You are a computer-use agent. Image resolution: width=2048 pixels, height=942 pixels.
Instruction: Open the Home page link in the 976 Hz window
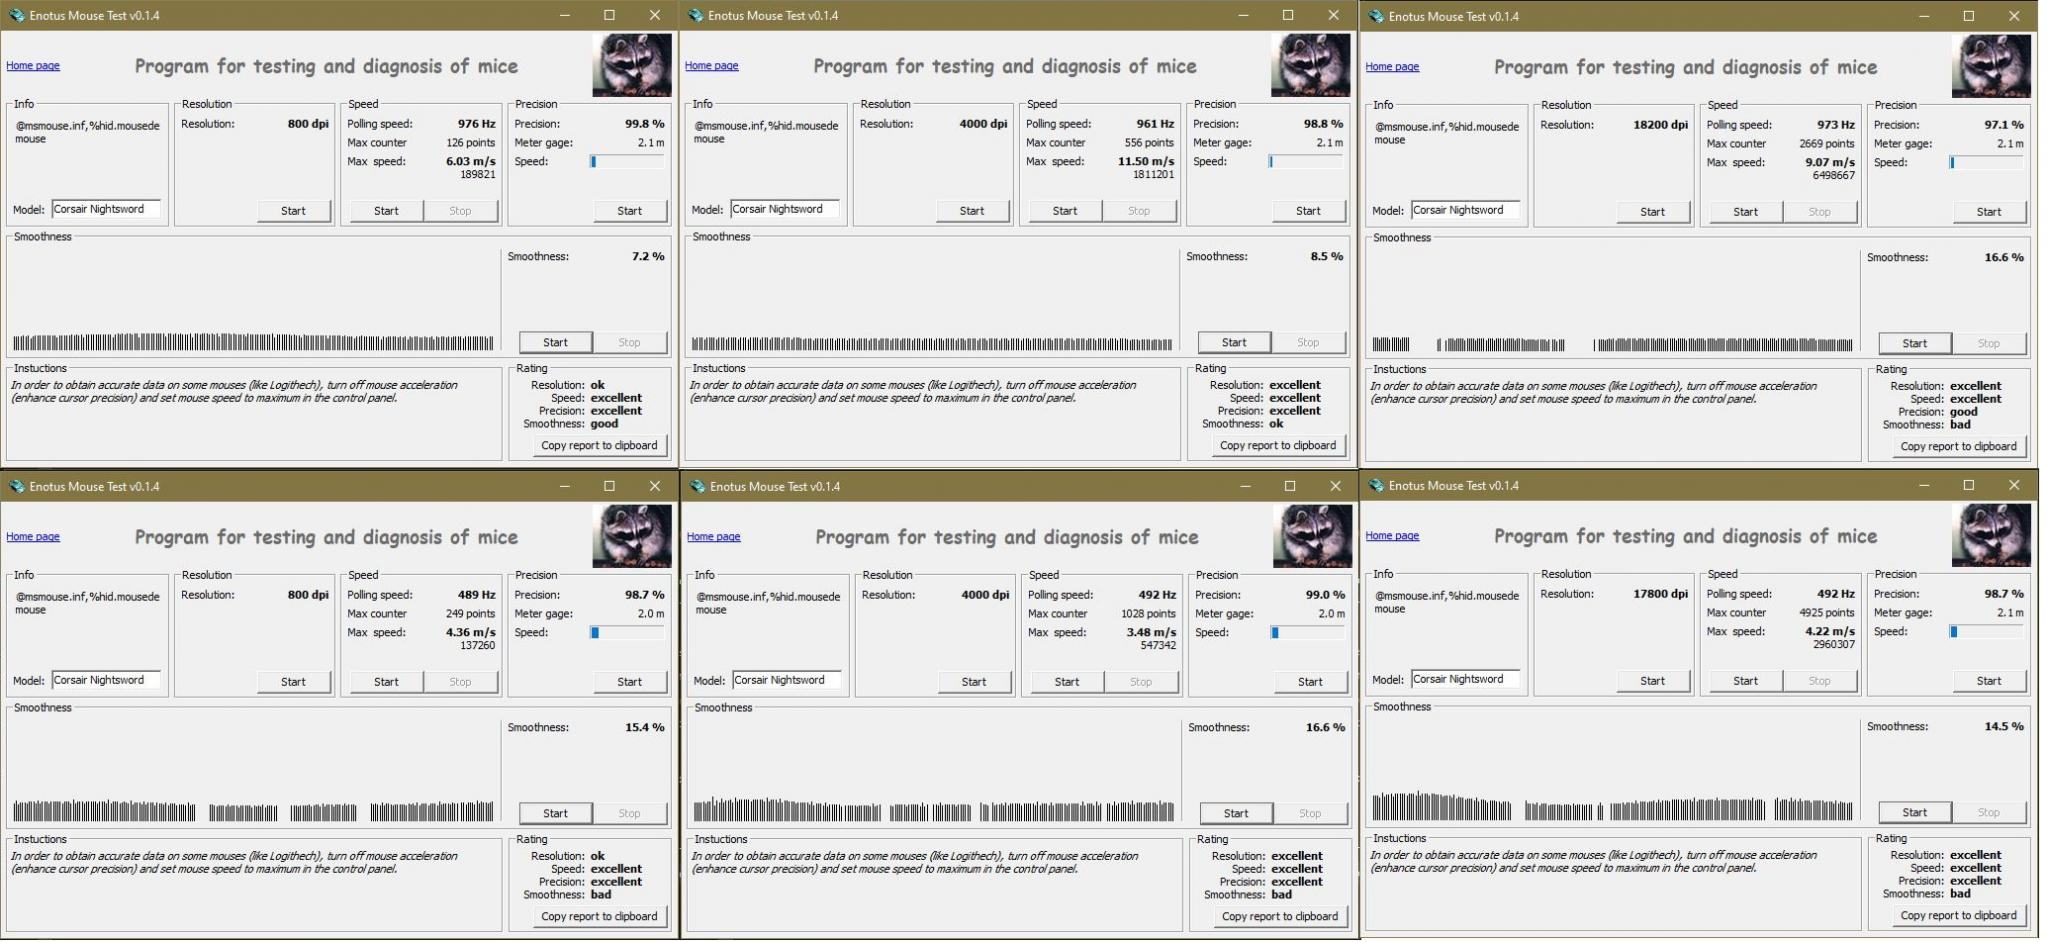(33, 66)
